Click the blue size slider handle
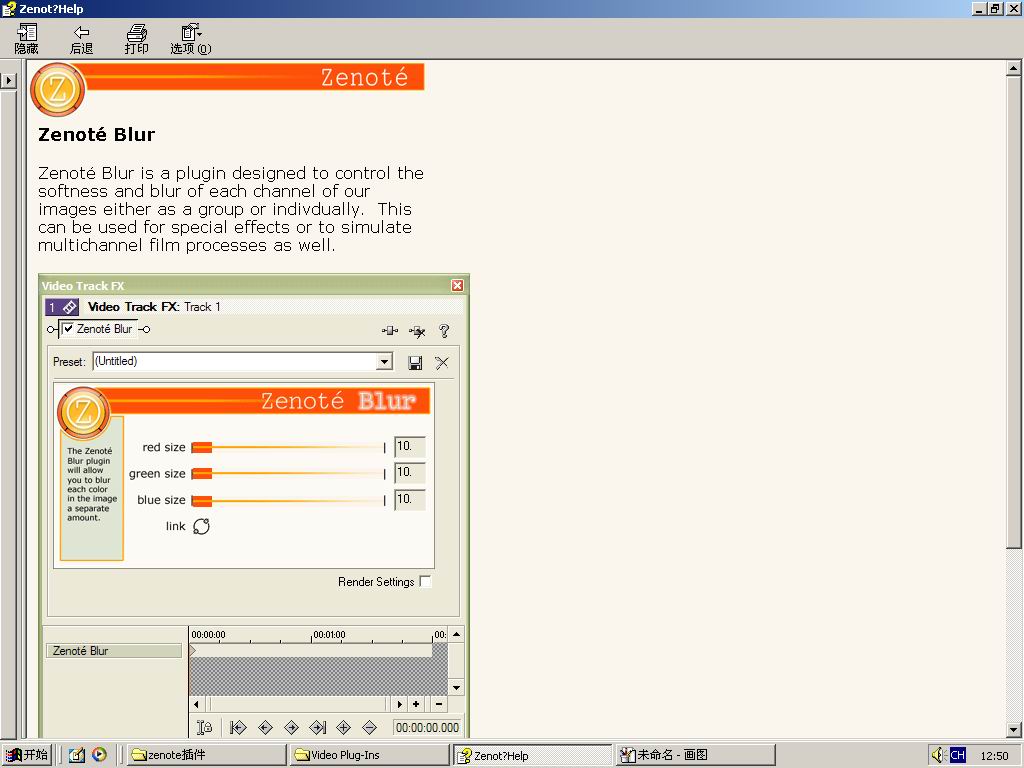1024x768 pixels. point(202,500)
